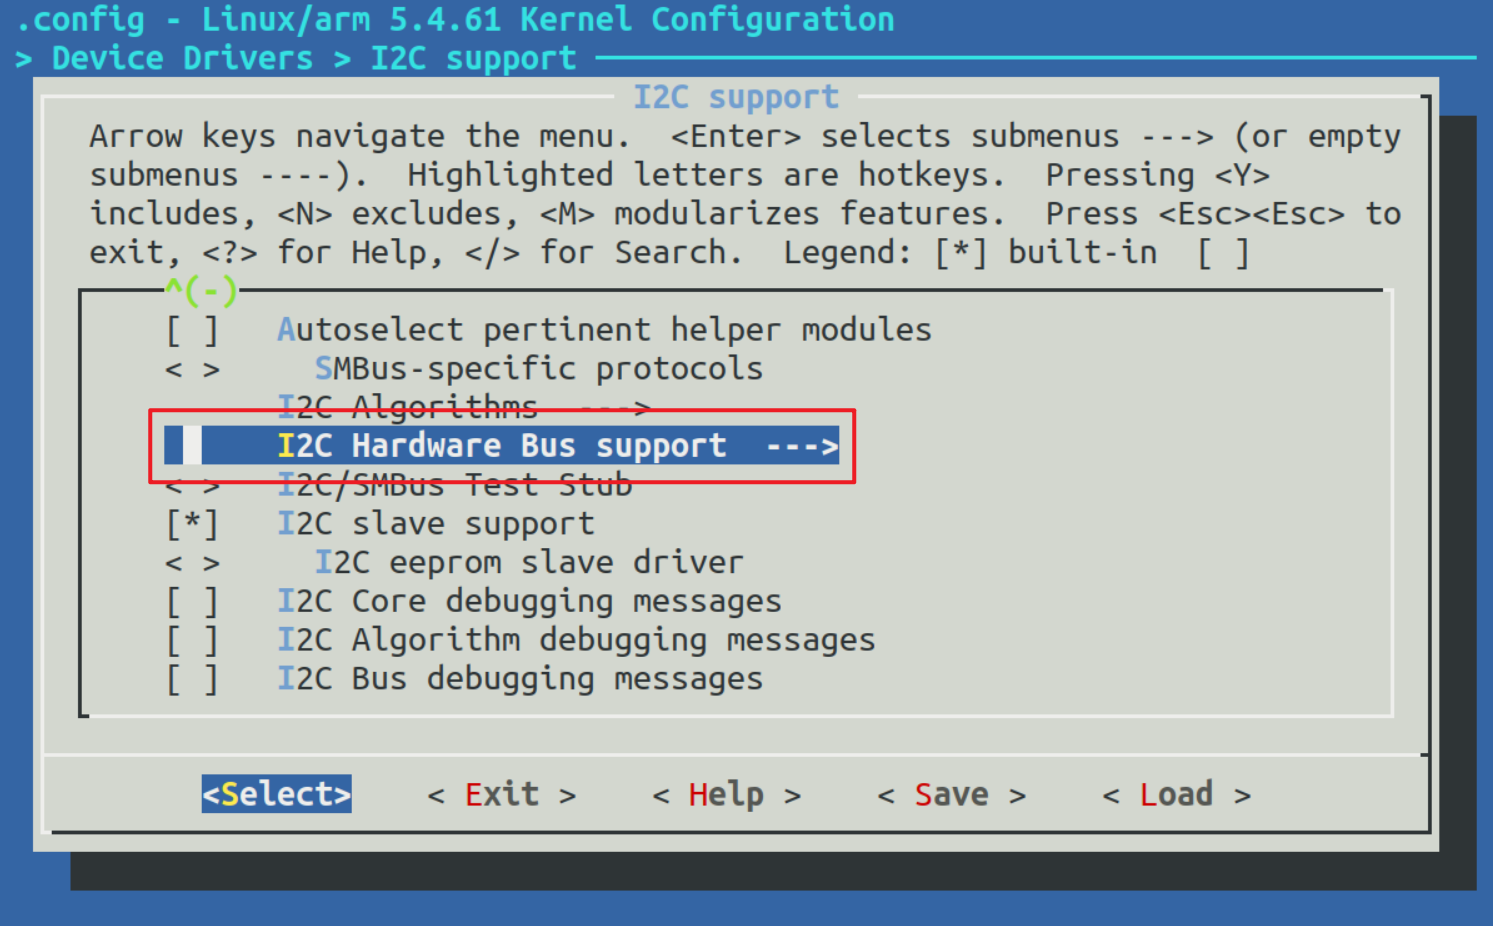Click the Save button
Screen dimensions: 1493x926
[951, 795]
